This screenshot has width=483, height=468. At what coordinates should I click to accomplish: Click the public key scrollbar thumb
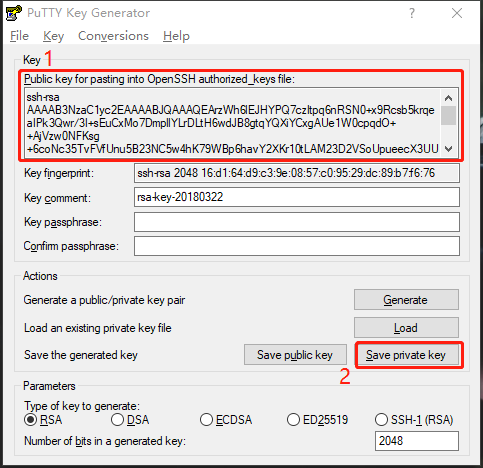448,115
